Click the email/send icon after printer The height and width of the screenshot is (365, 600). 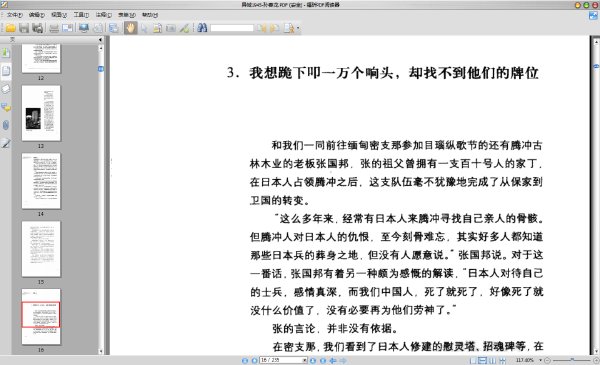[x=67, y=28]
